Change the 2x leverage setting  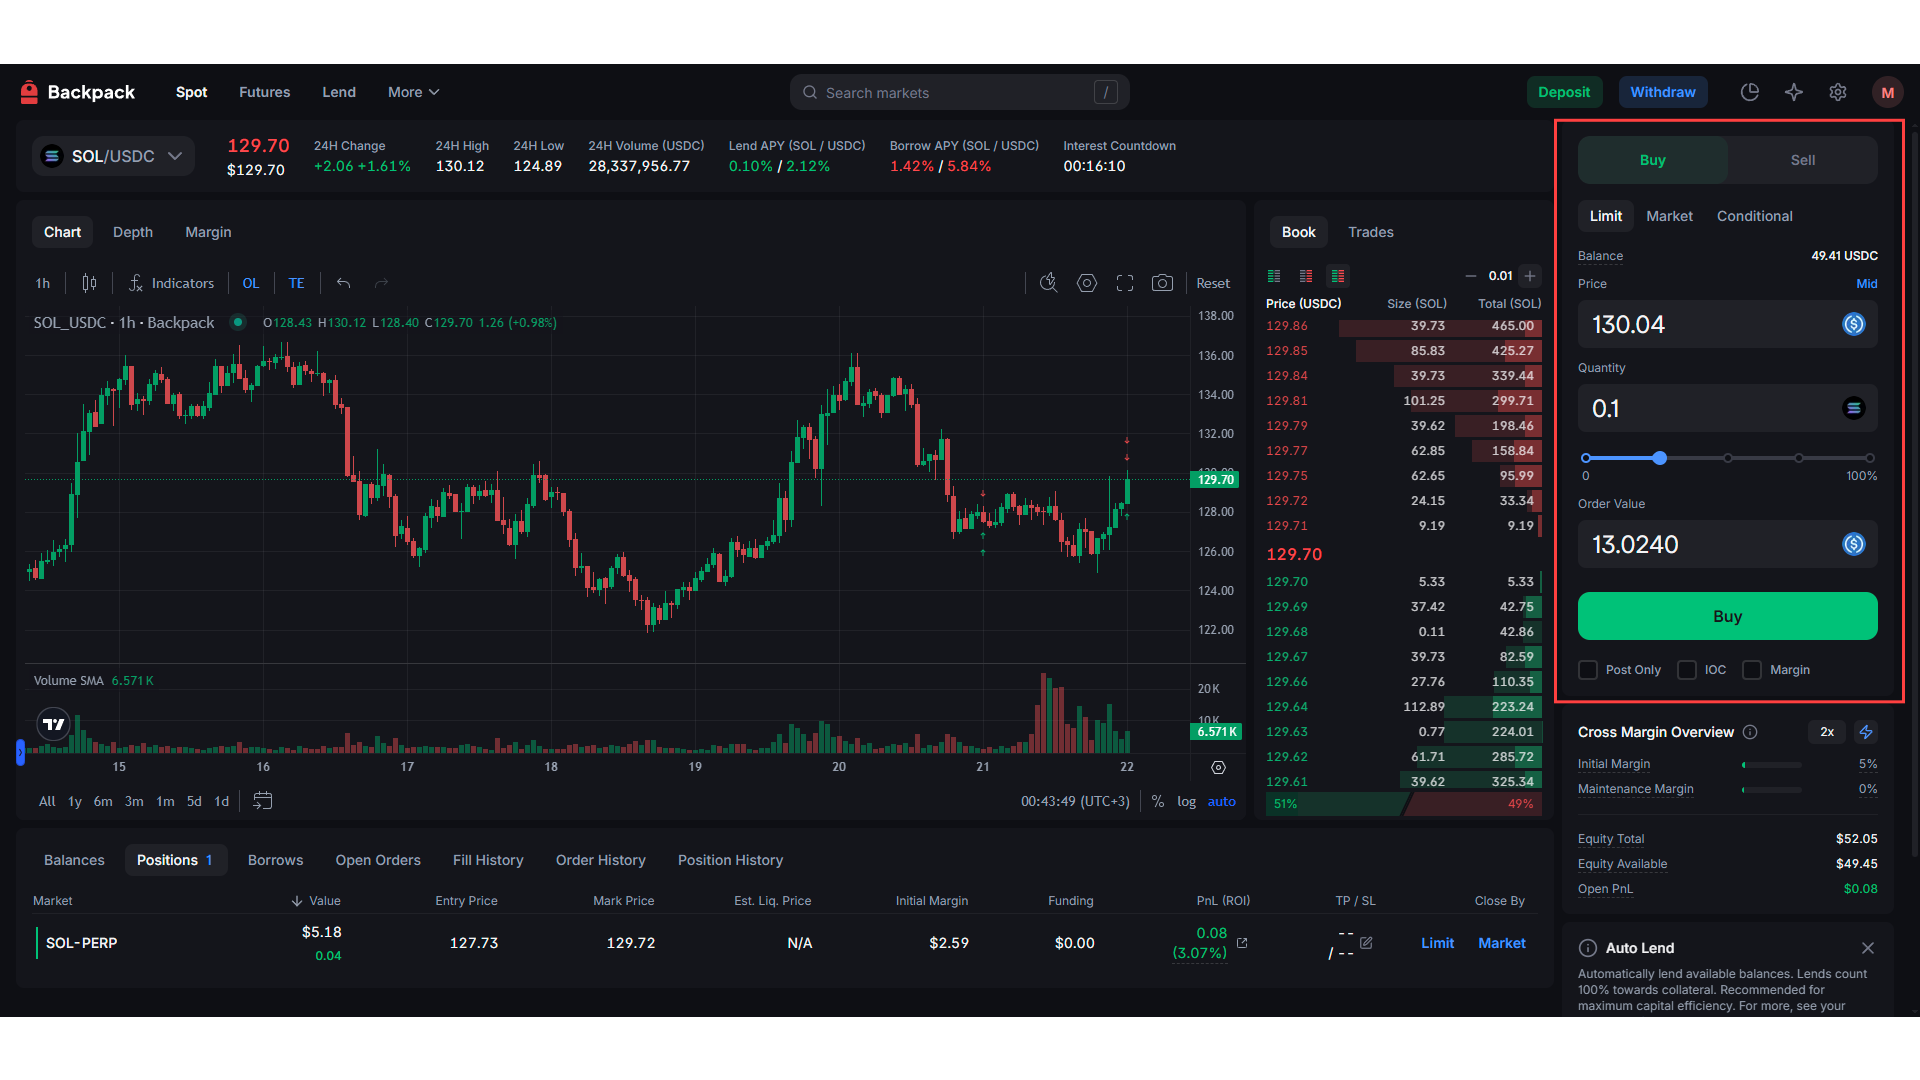(x=1827, y=732)
